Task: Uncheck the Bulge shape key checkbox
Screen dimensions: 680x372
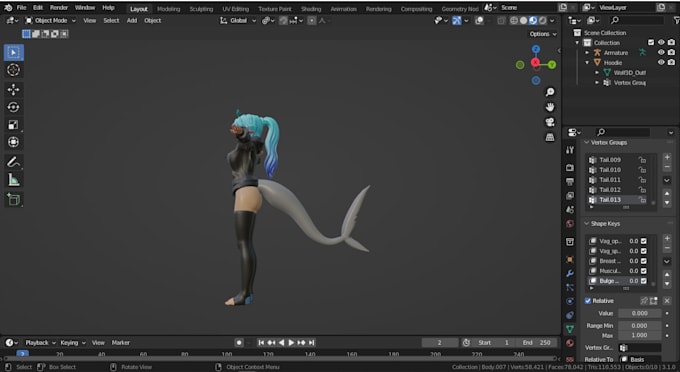Action: coord(644,281)
